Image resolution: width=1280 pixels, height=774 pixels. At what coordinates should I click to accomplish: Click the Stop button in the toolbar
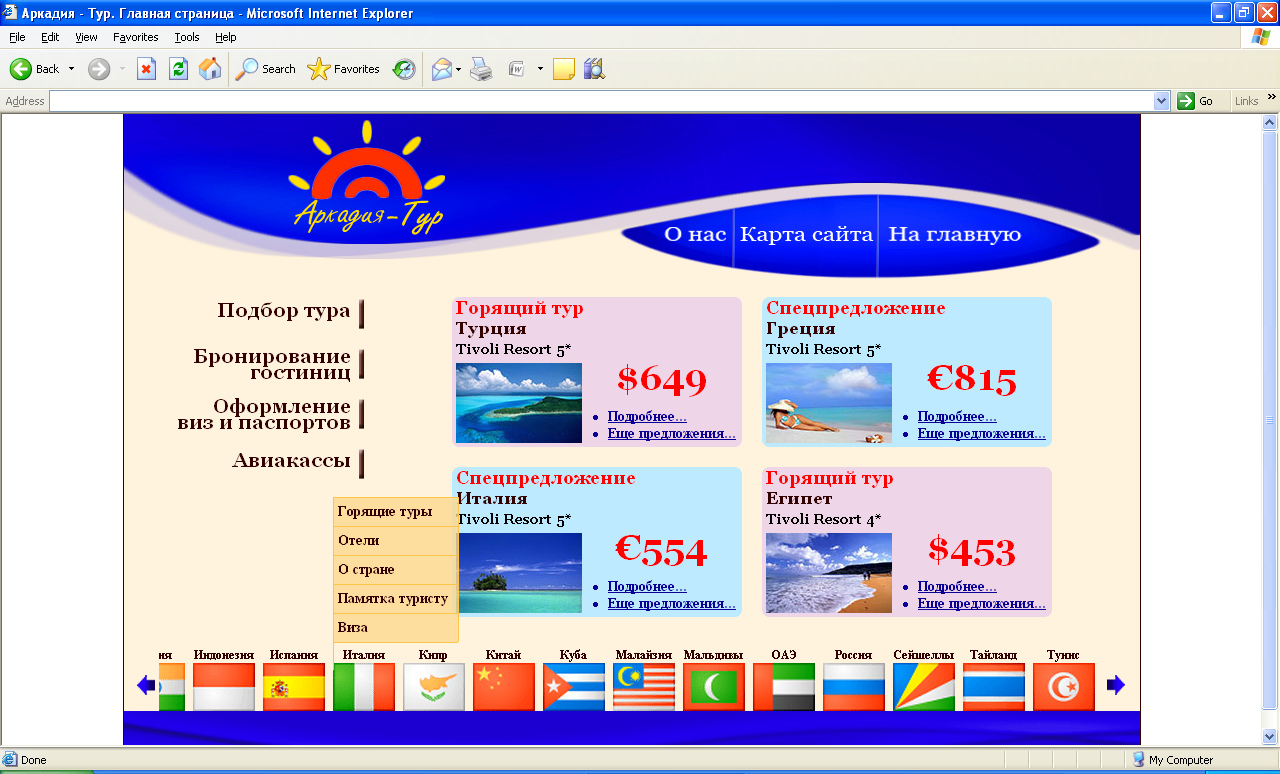click(147, 69)
